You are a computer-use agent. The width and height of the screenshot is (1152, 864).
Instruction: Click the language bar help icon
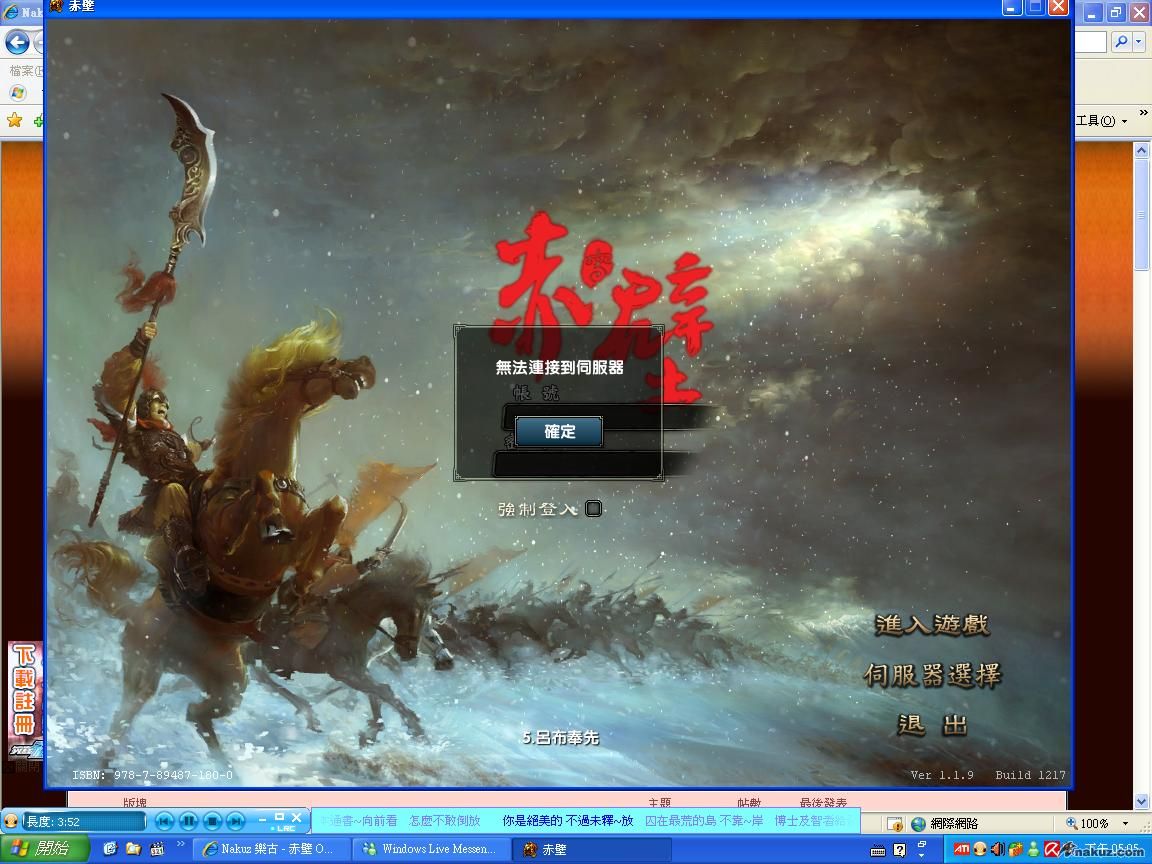(x=900, y=850)
